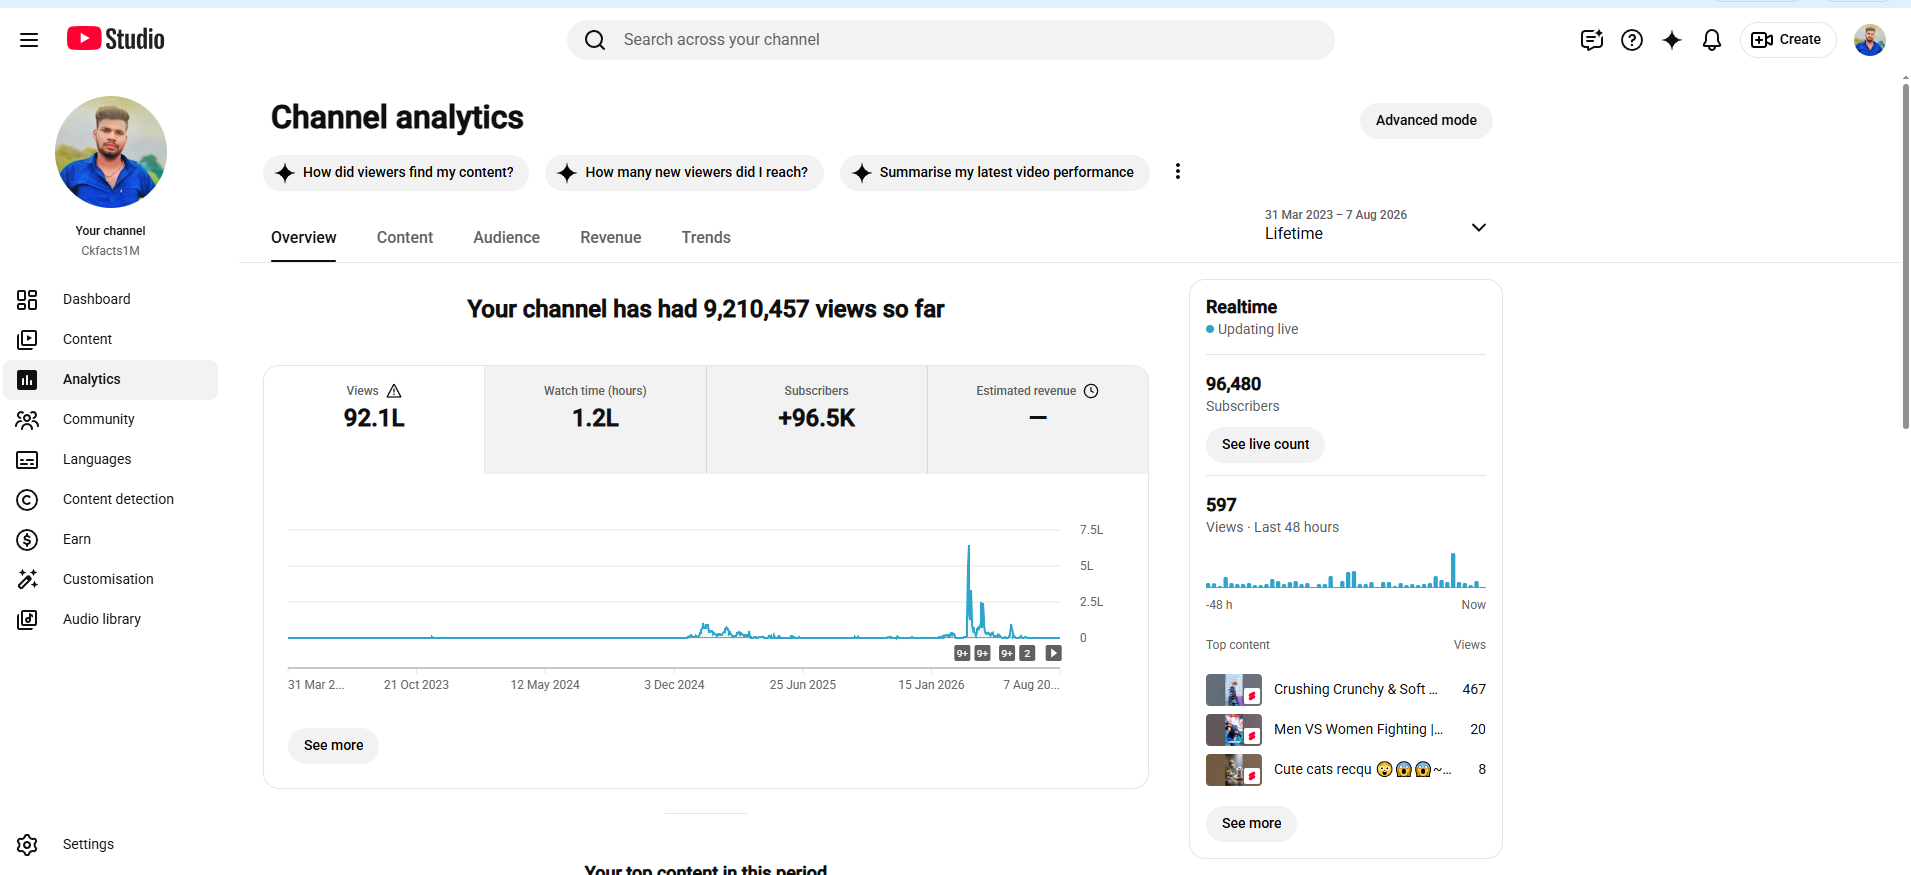The height and width of the screenshot is (875, 1911).
Task: Click the Advanced mode button
Action: point(1426,120)
